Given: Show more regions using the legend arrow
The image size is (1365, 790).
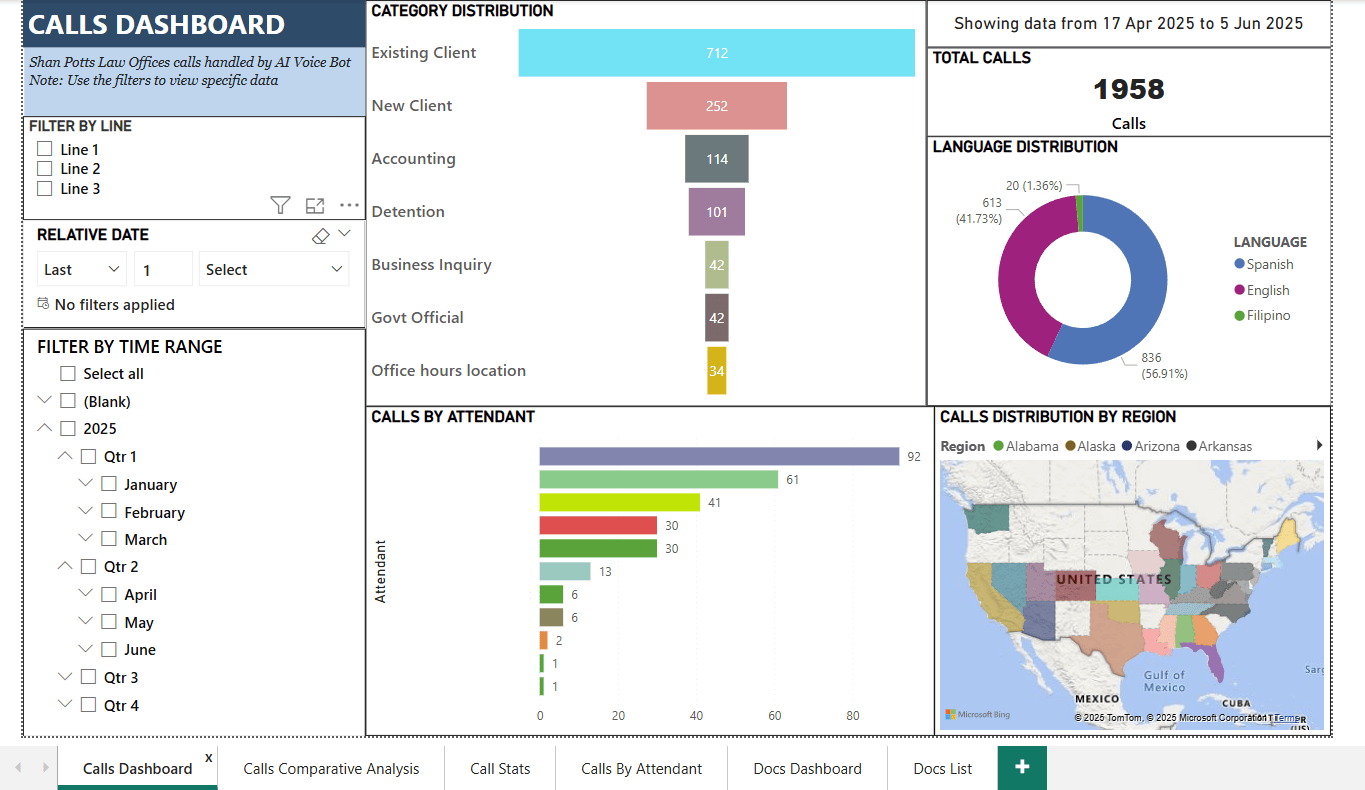Looking at the screenshot, I should 1319,445.
